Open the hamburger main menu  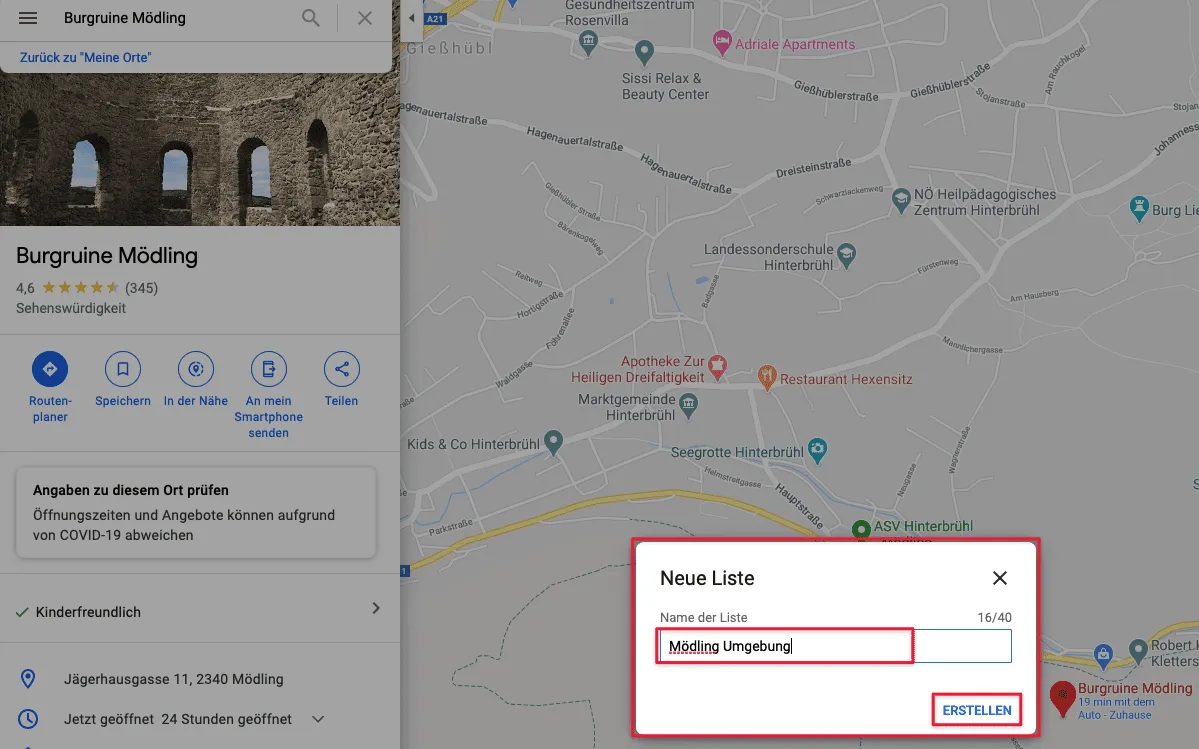pos(28,18)
